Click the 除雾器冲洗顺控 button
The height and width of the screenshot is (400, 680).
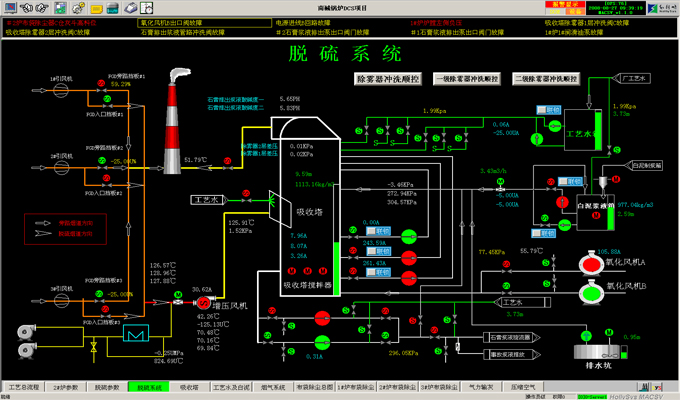pos(388,79)
